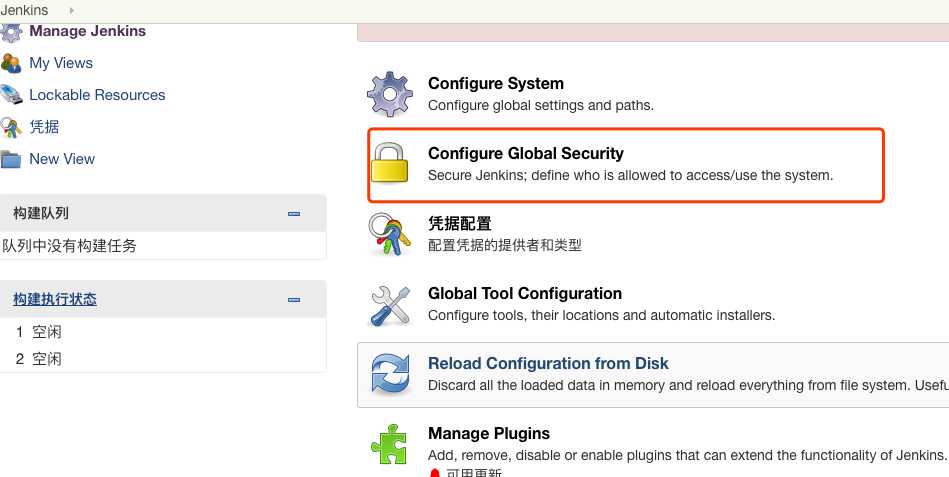Click the Configure Global Security padlock icon

tap(390, 163)
